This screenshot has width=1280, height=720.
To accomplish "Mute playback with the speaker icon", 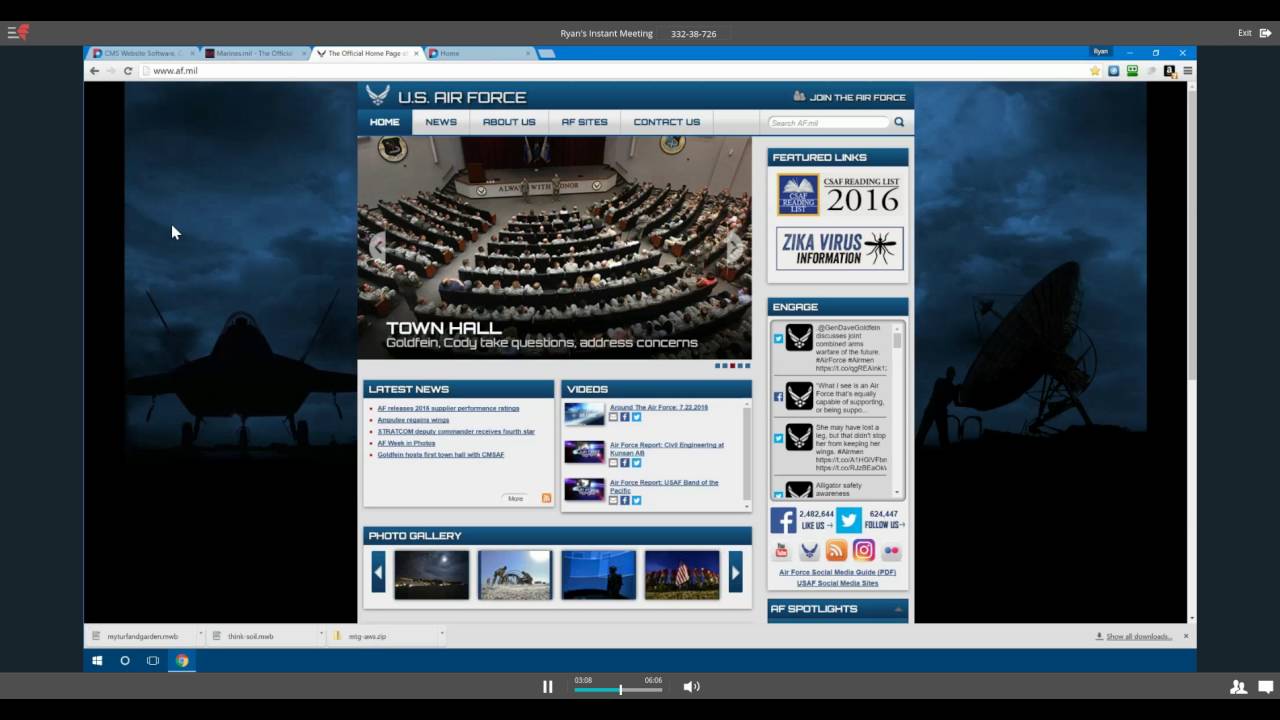I will pos(691,687).
